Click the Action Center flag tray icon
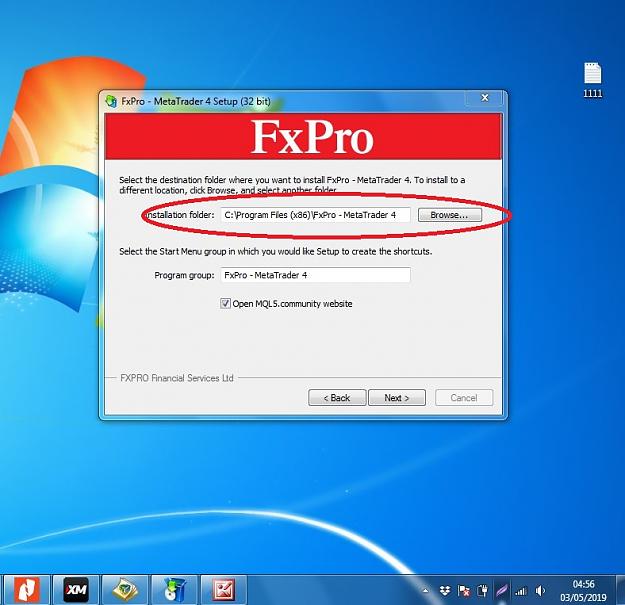 point(464,590)
